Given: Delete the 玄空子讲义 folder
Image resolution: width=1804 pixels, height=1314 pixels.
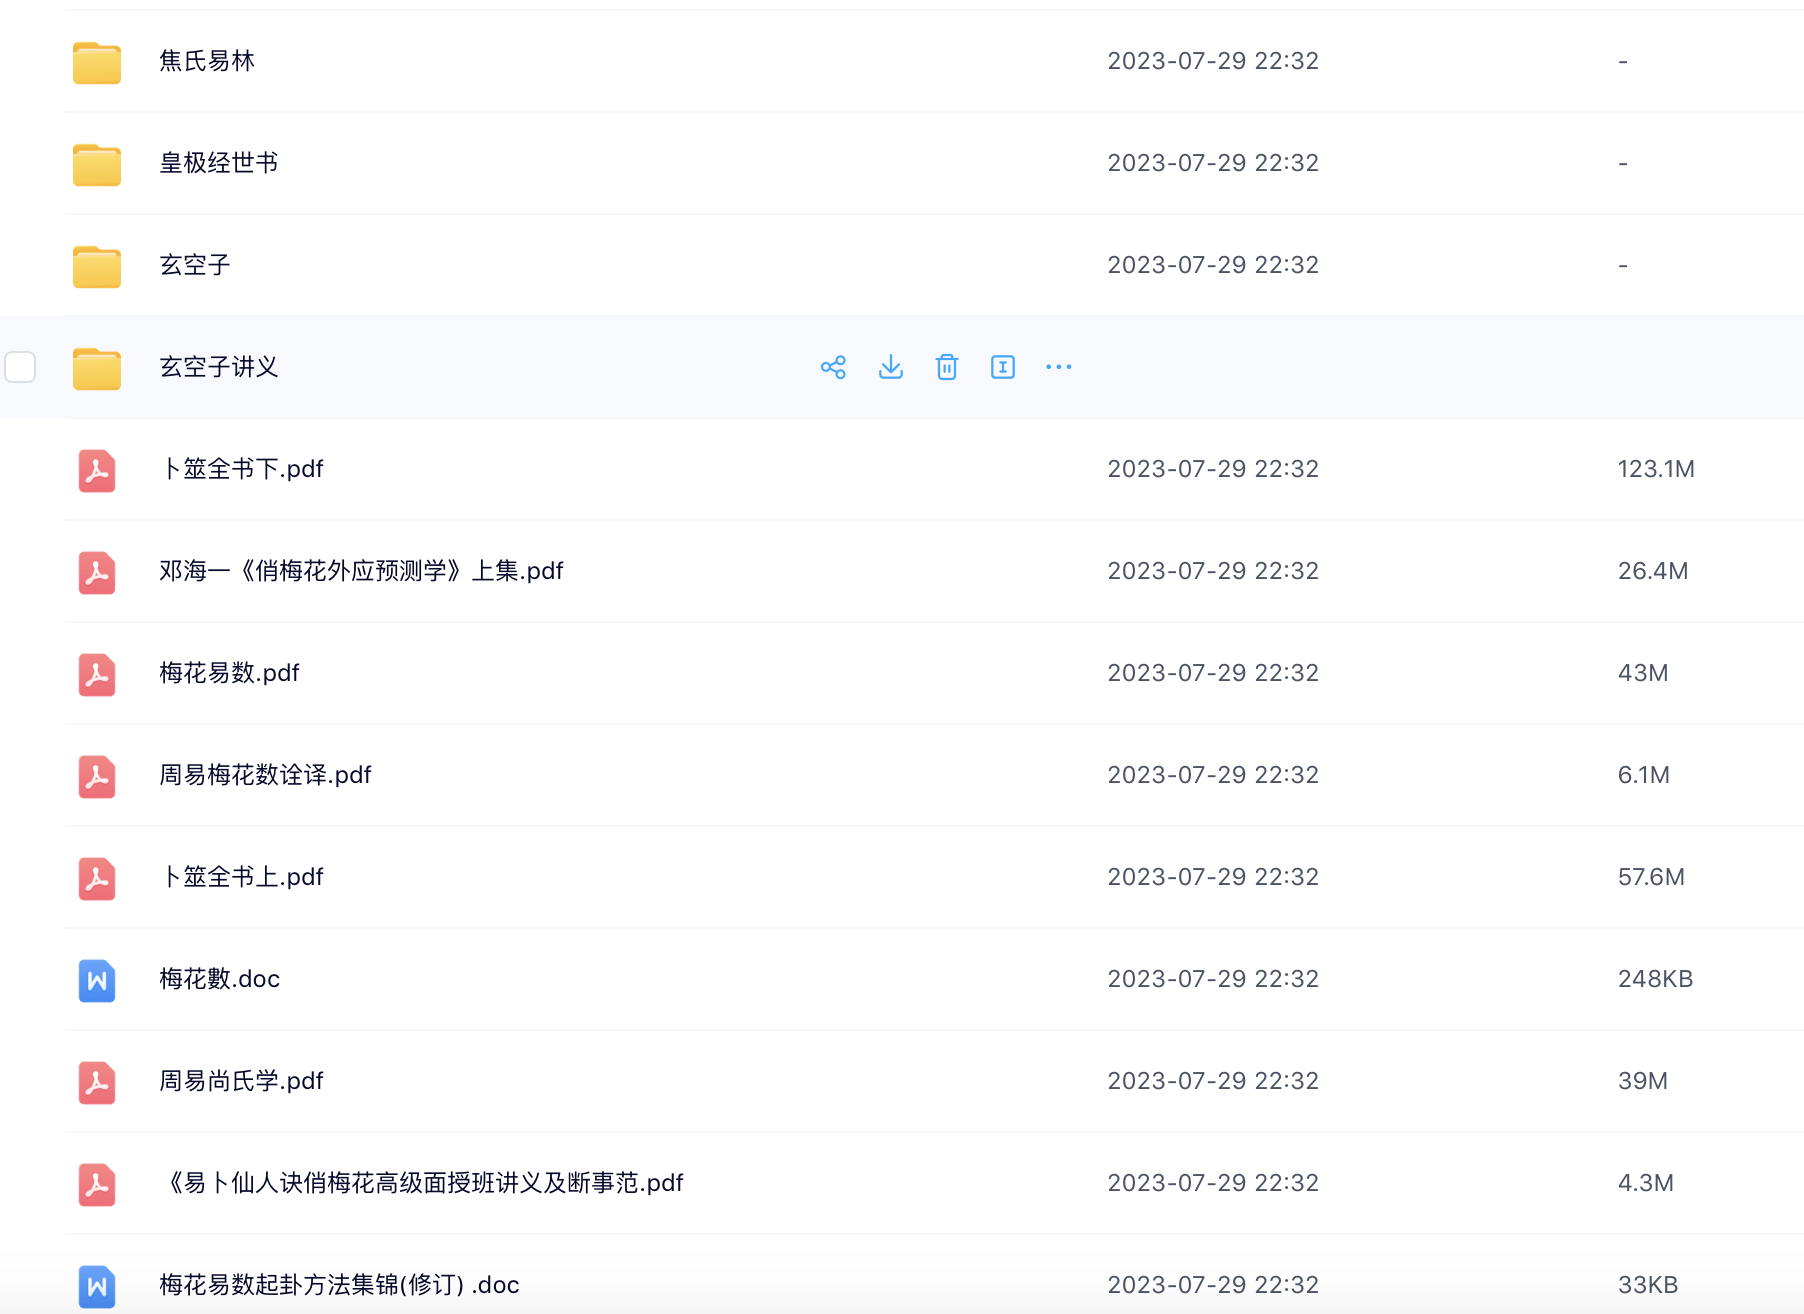Looking at the screenshot, I should point(946,367).
